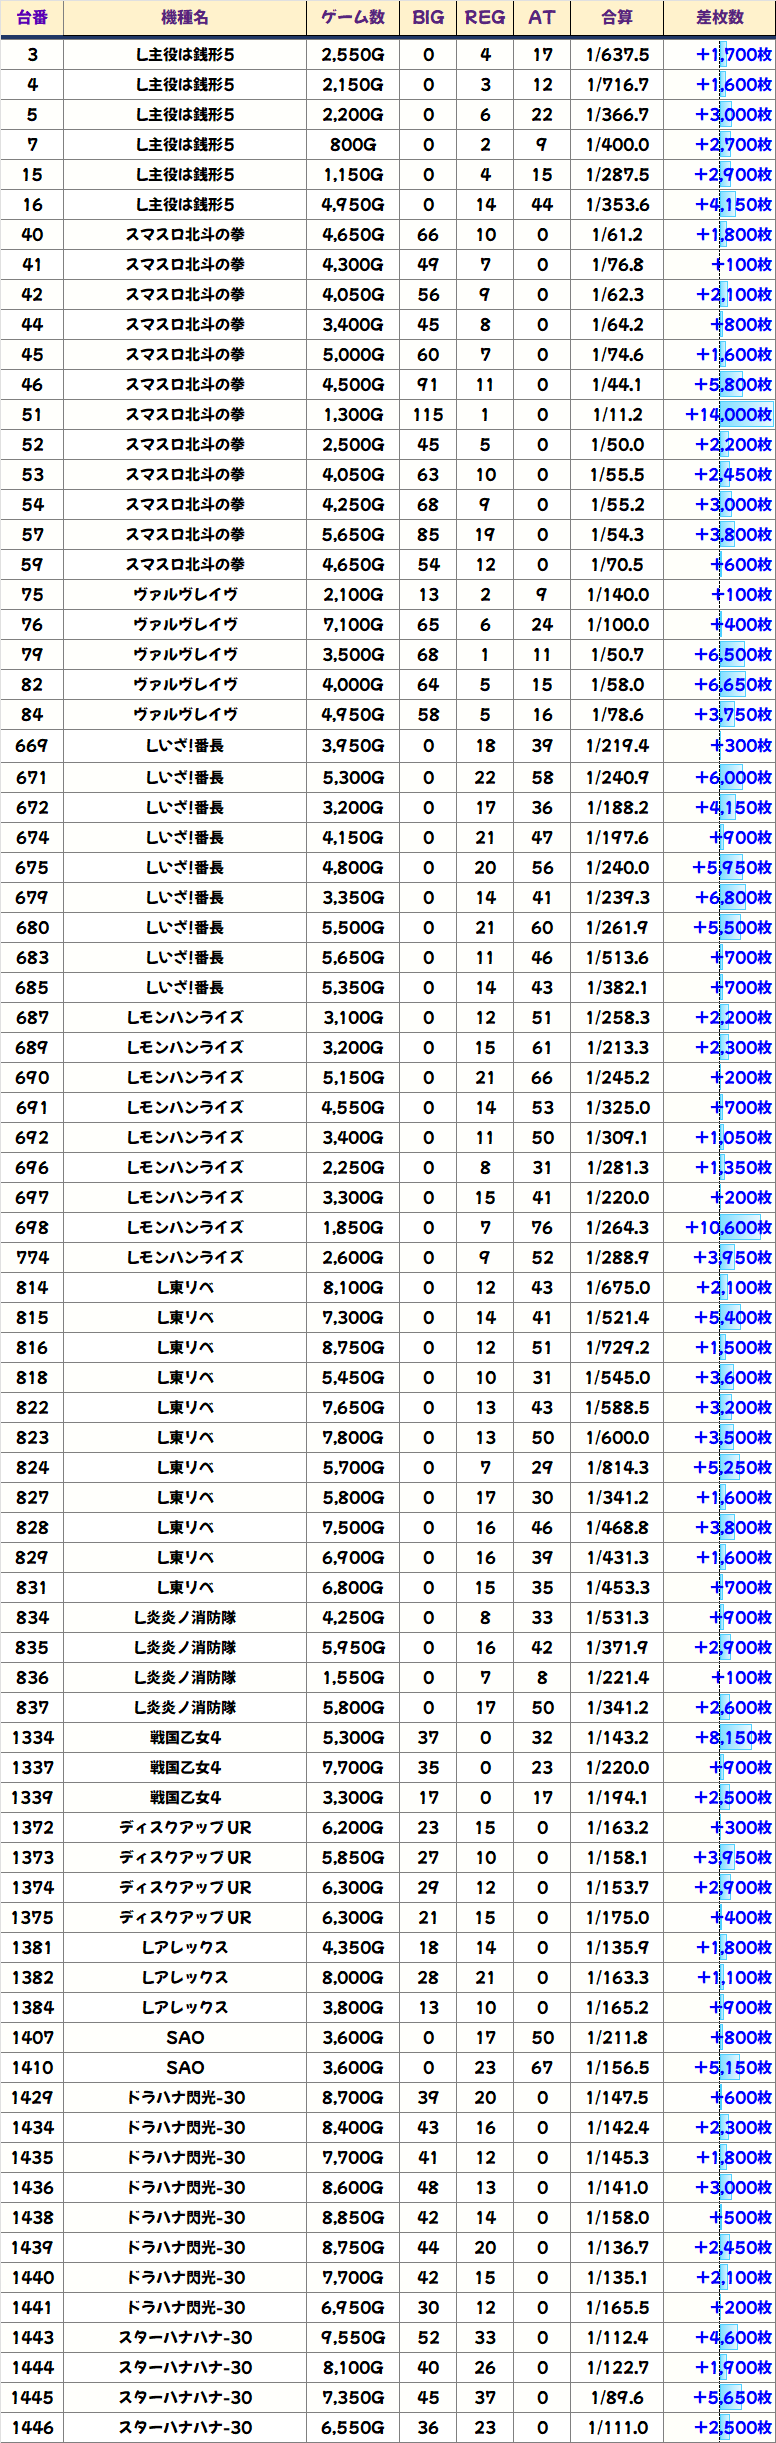776x2443 pixels.
Task: Click the +14,000枚 difference value
Action: tap(728, 415)
